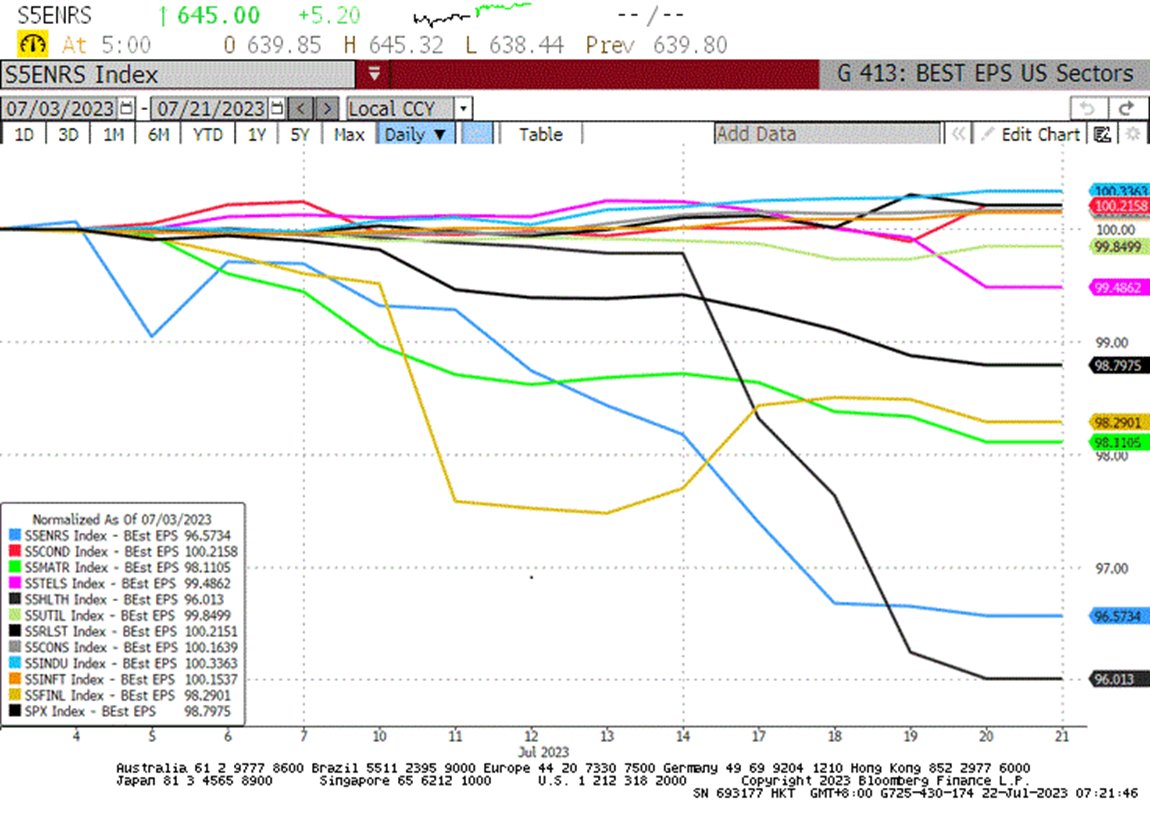This screenshot has height=829, width=1150.
Task: Click G 413: BEST EPS US Sectors title
Action: [985, 73]
